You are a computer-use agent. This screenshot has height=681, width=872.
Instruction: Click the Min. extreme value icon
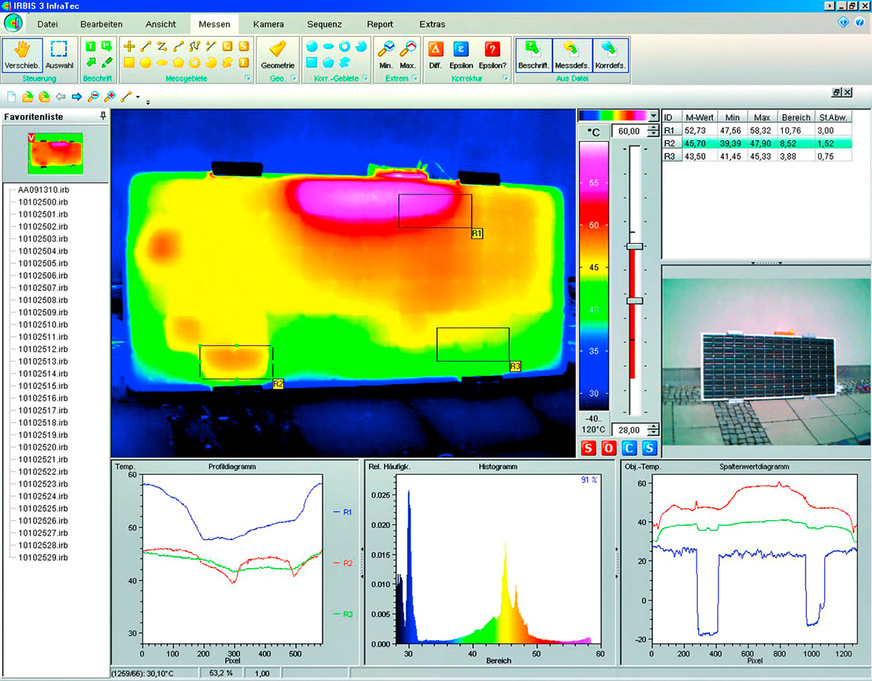(388, 50)
